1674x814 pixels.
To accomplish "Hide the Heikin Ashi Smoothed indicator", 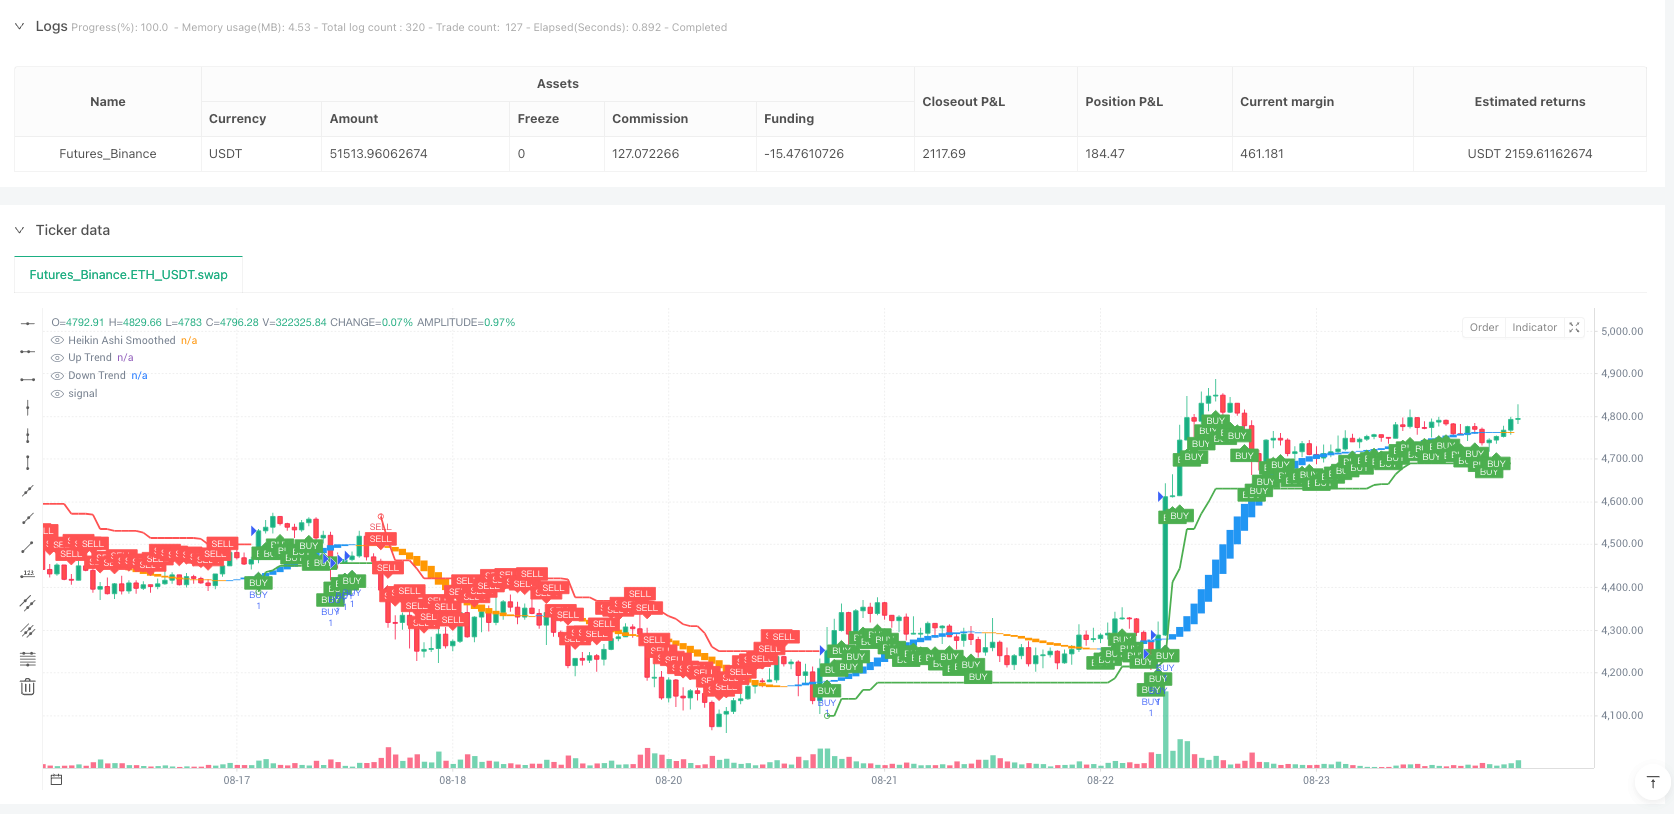I will tap(57, 341).
